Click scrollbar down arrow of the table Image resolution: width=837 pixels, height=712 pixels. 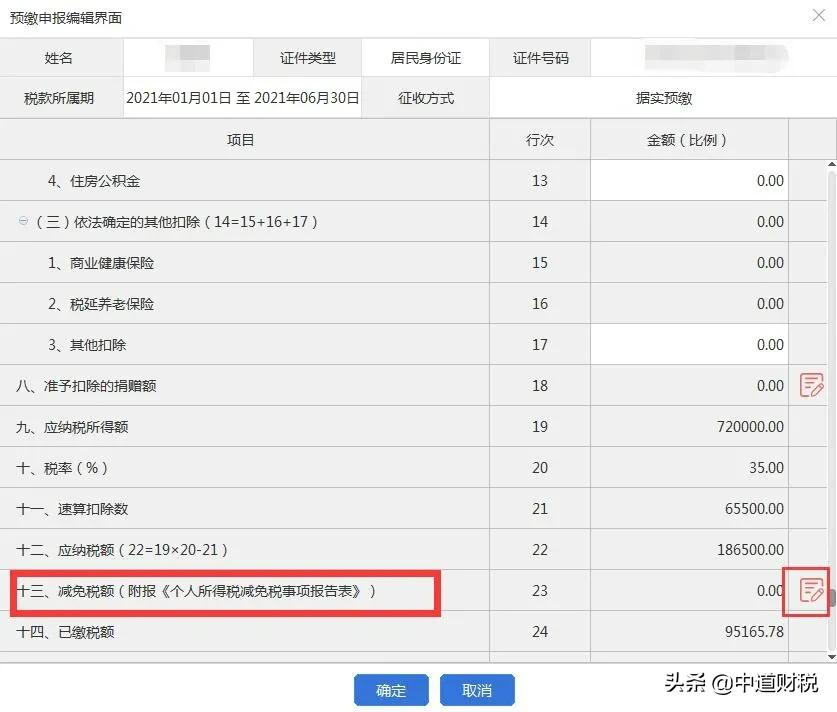(832, 656)
